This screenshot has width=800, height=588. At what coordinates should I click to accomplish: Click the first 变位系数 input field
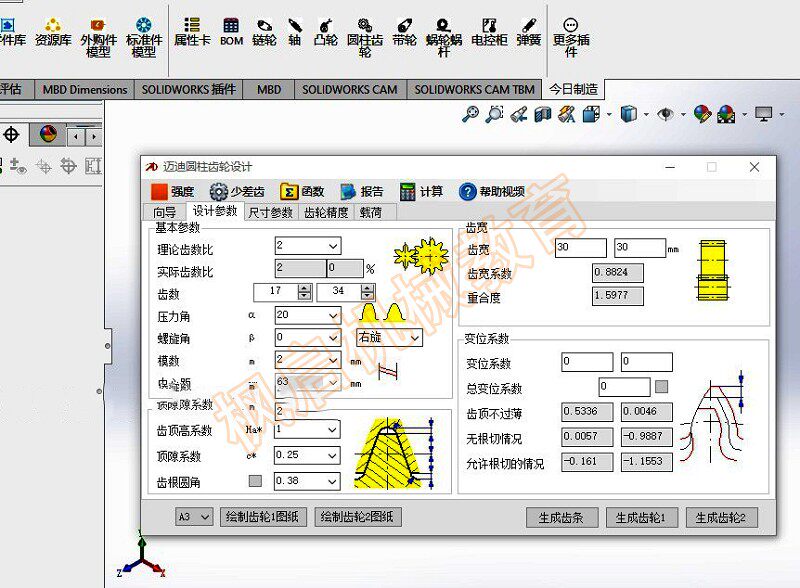587,362
